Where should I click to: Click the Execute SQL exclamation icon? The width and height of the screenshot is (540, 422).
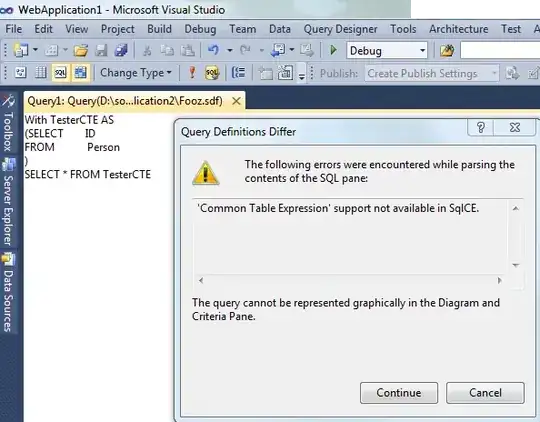click(x=192, y=73)
